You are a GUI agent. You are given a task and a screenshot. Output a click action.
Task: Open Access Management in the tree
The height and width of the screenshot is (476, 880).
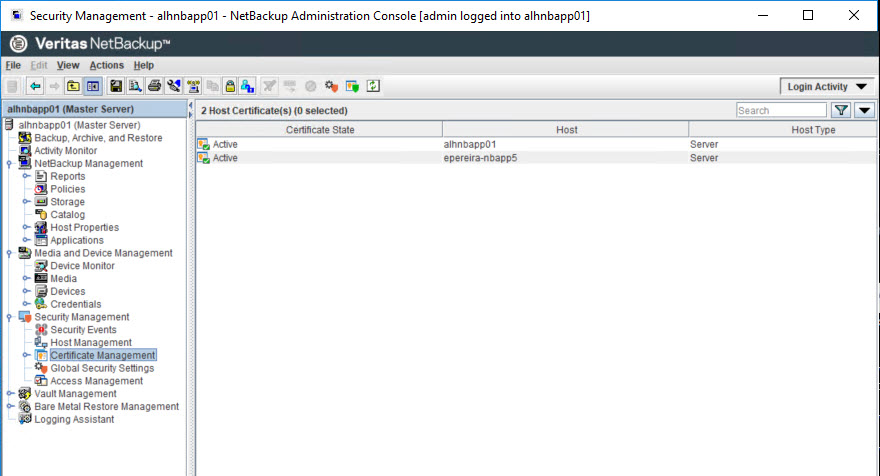coord(97,381)
